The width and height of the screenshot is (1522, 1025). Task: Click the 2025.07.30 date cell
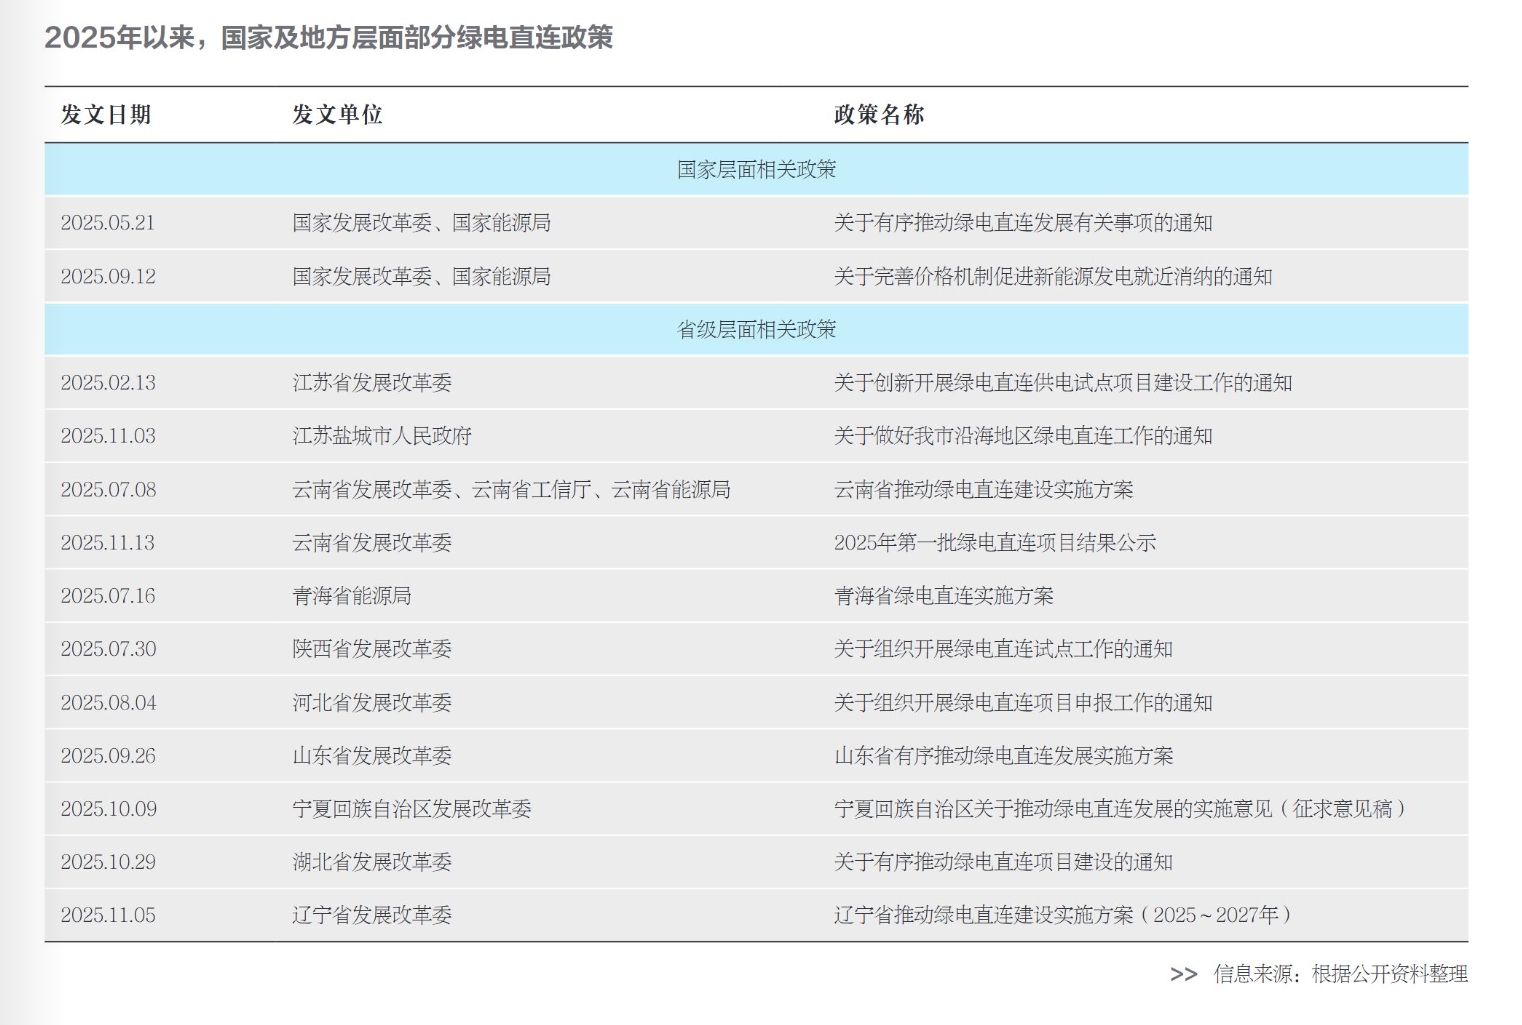[x=108, y=649]
